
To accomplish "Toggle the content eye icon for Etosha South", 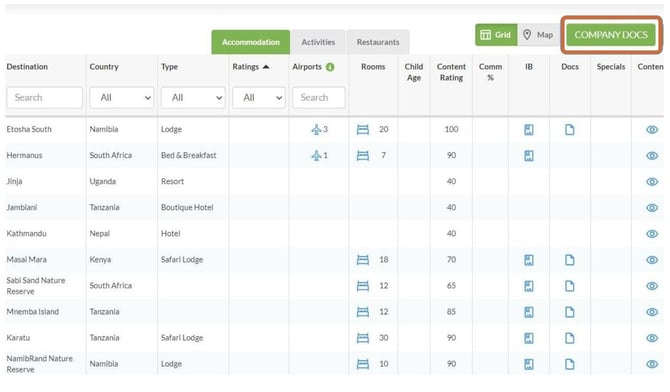I will tap(652, 130).
